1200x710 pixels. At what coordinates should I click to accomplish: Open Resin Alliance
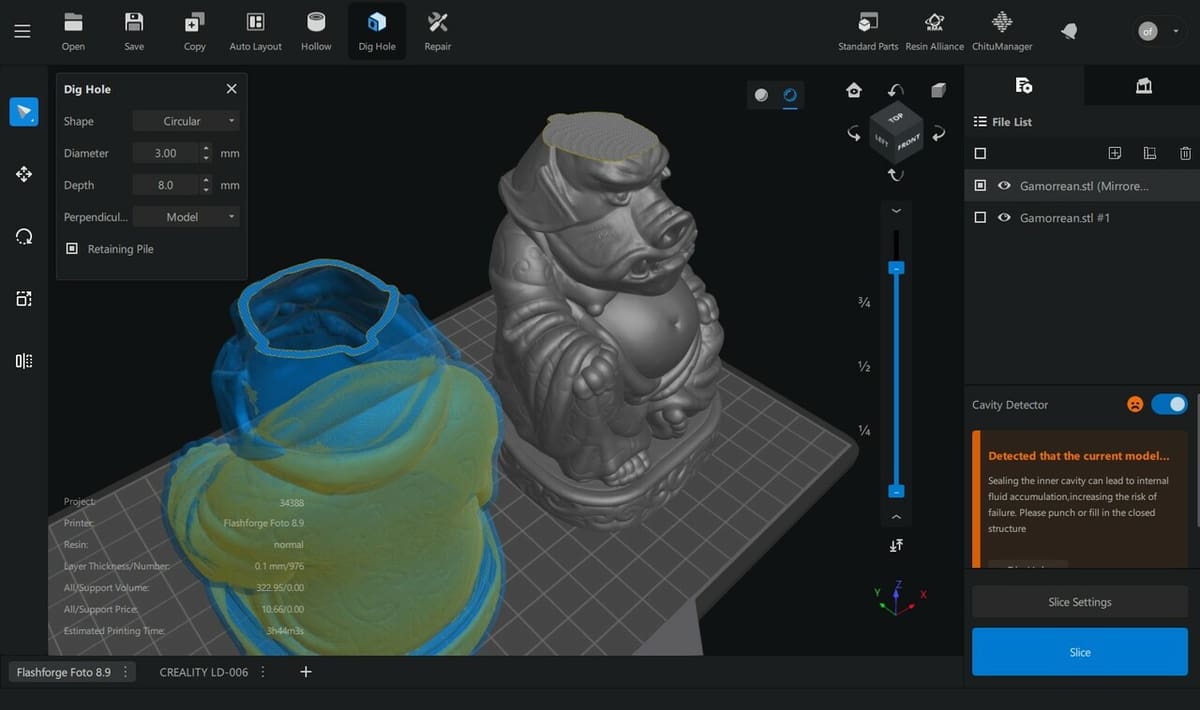(x=934, y=31)
